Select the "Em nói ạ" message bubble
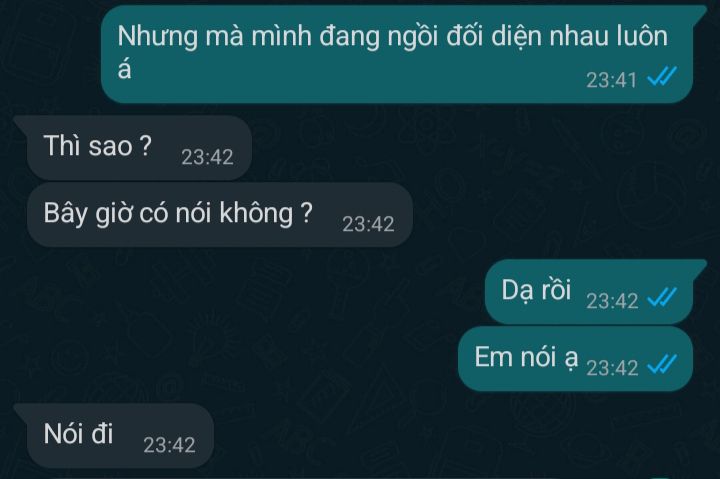 pyautogui.click(x=575, y=359)
